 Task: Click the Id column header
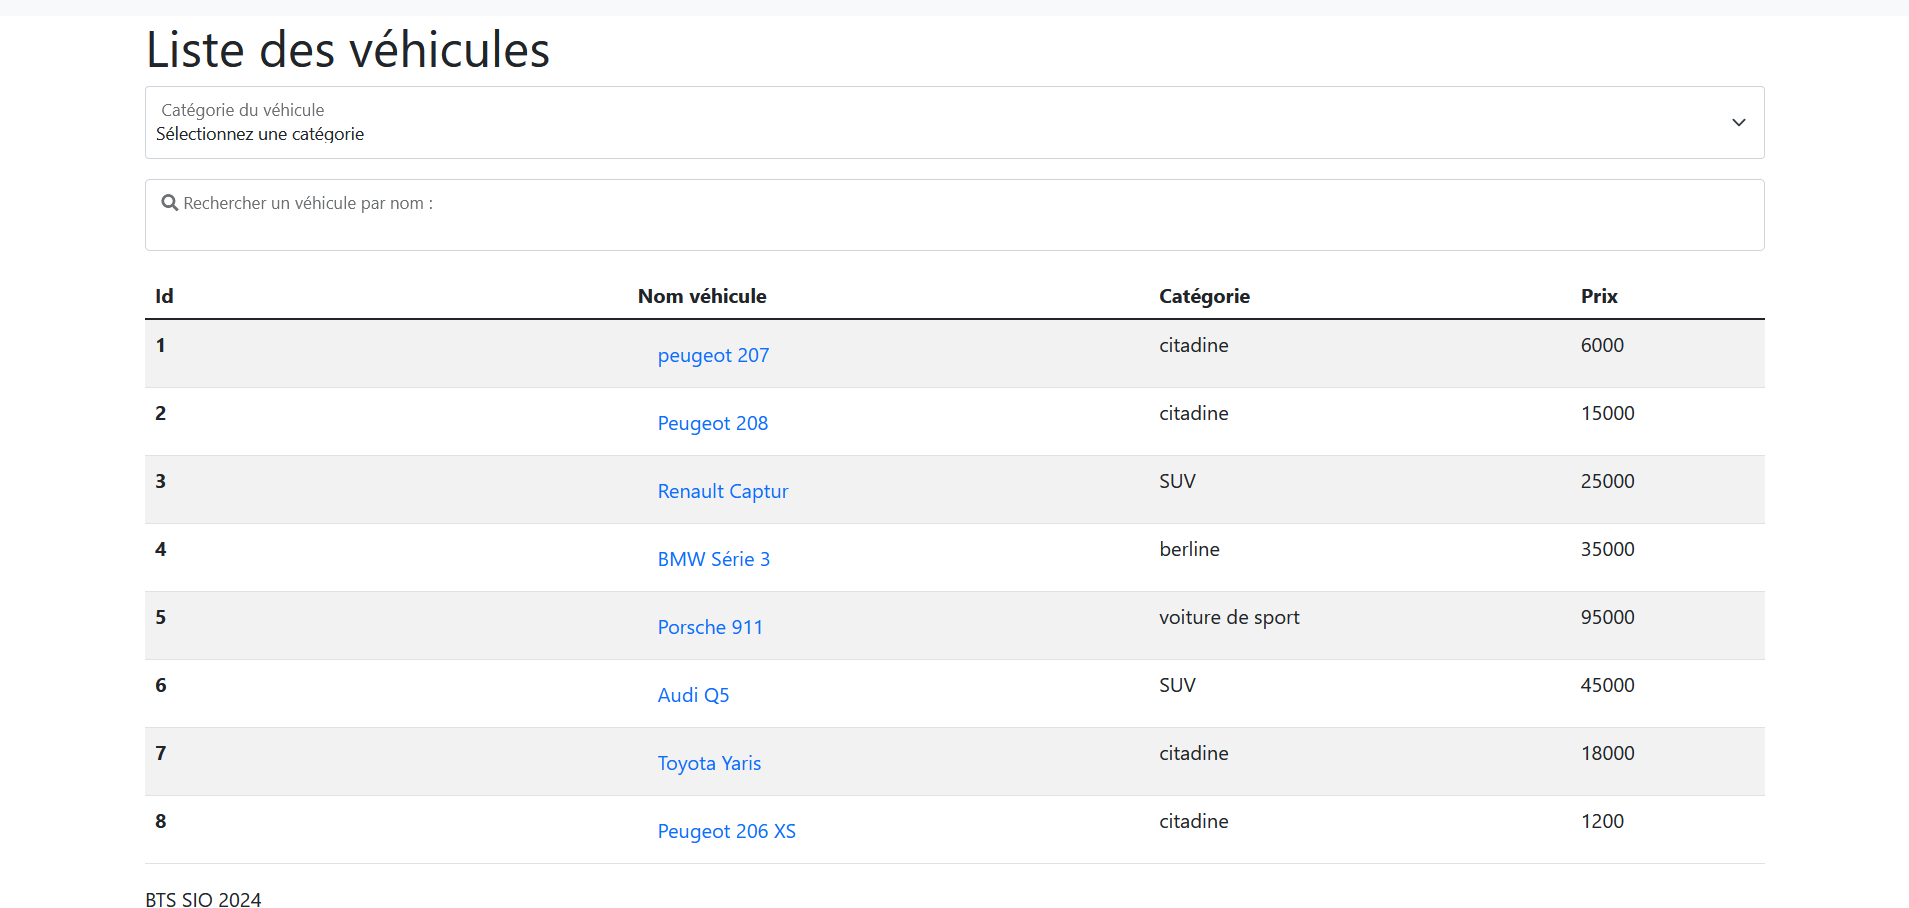(164, 296)
